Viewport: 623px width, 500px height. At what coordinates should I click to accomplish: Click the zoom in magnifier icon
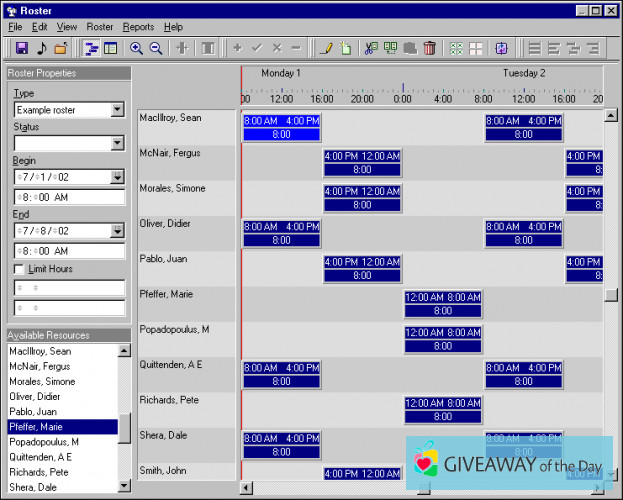[137, 48]
